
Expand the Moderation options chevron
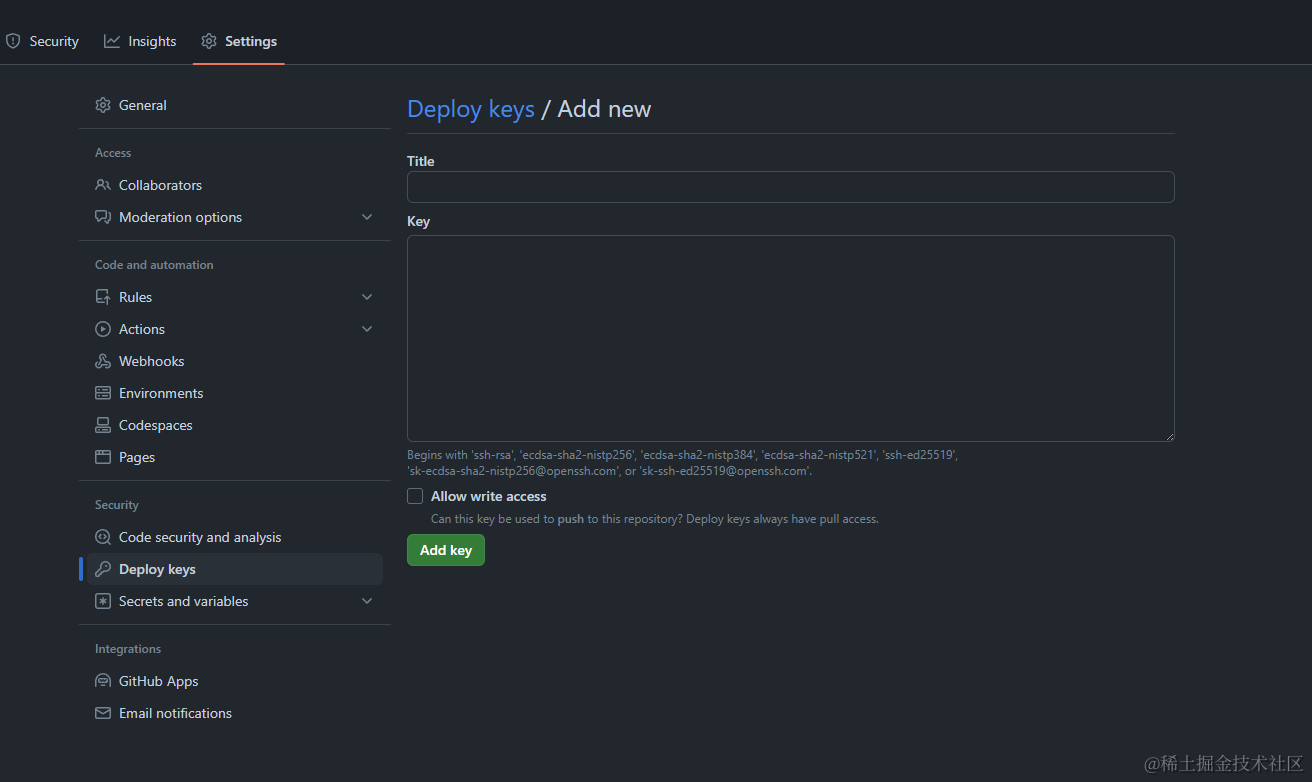367,217
